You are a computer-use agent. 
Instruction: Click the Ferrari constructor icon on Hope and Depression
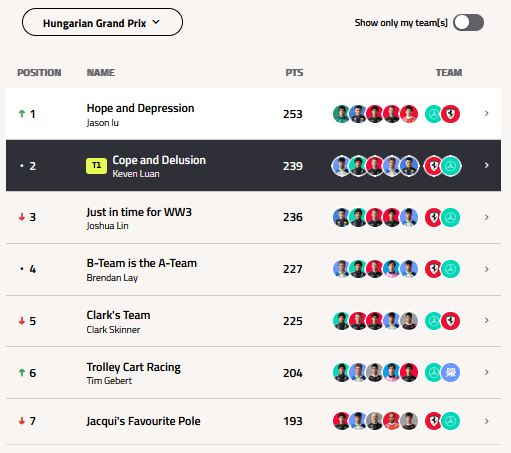click(x=450, y=114)
